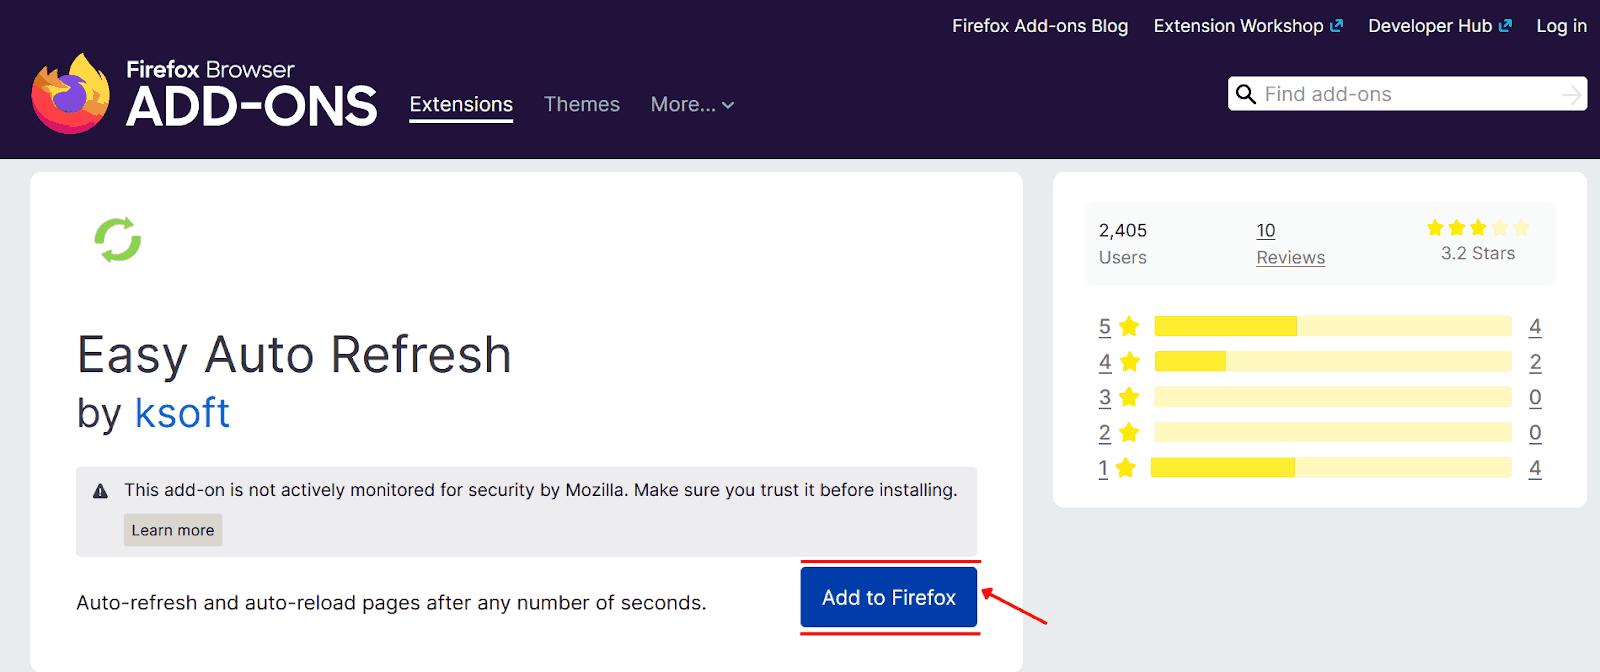1600x672 pixels.
Task: Click the Firefox Browser Add-ons logo
Action: pyautogui.click(x=204, y=94)
